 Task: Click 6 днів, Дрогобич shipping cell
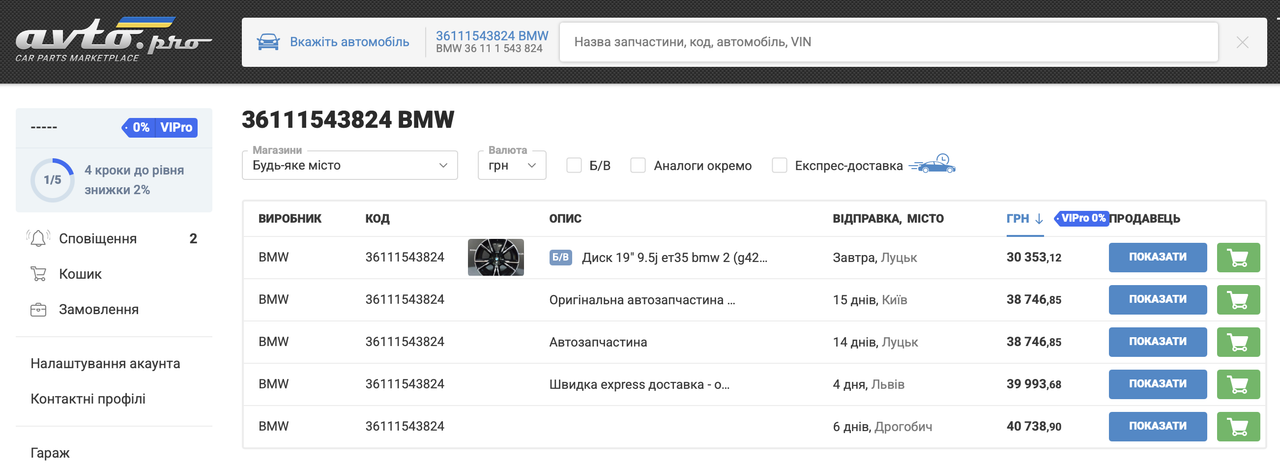coord(883,426)
